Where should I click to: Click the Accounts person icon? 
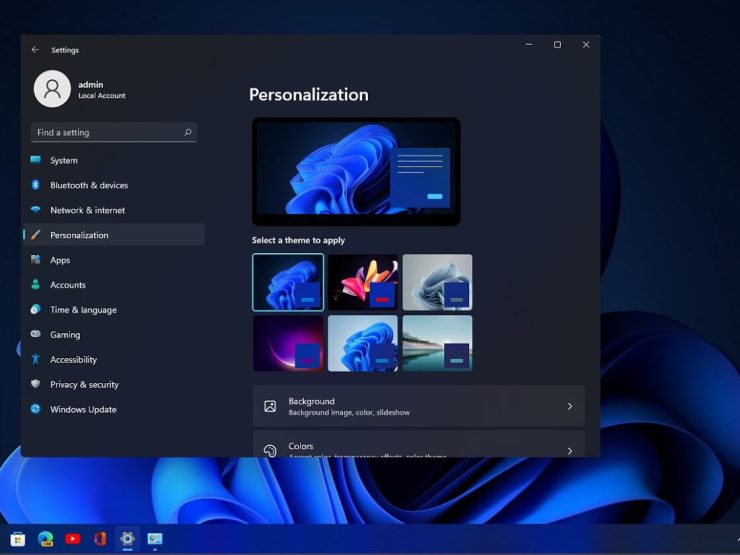35,284
